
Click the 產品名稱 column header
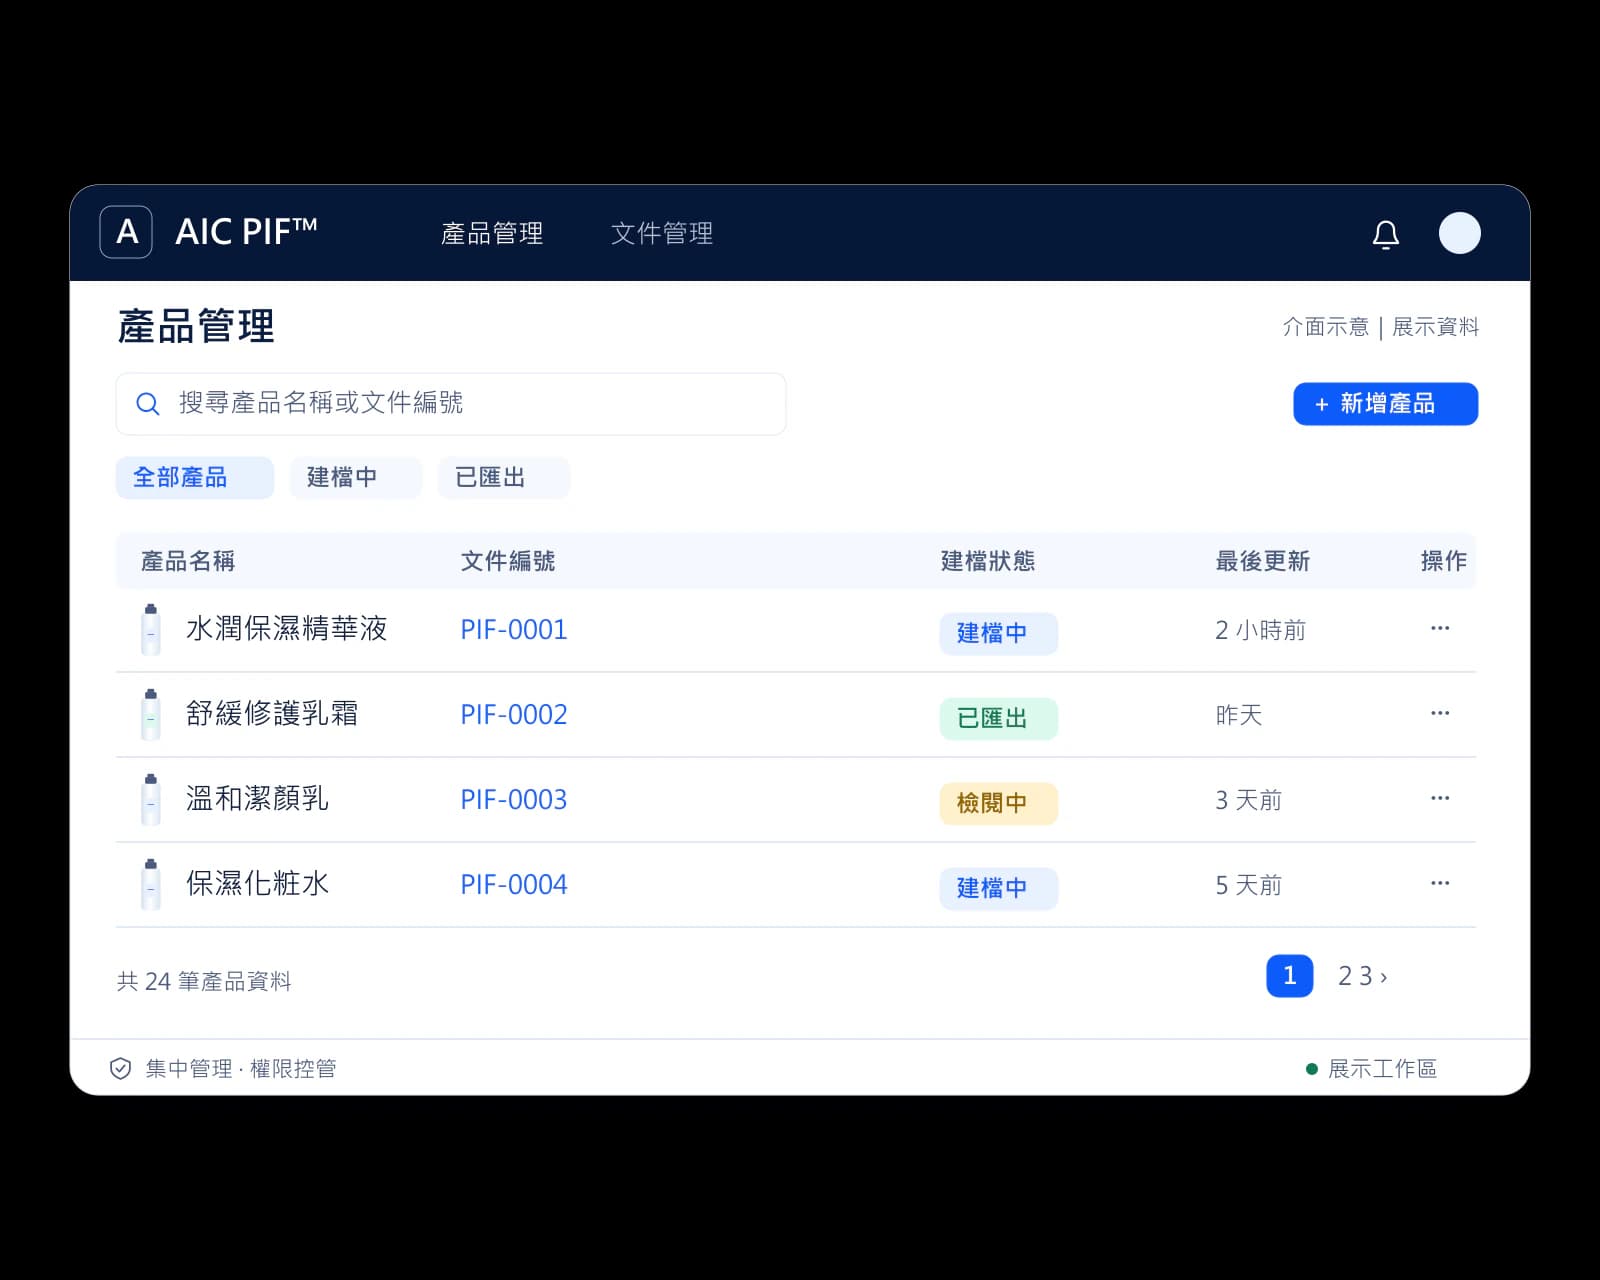tap(188, 561)
